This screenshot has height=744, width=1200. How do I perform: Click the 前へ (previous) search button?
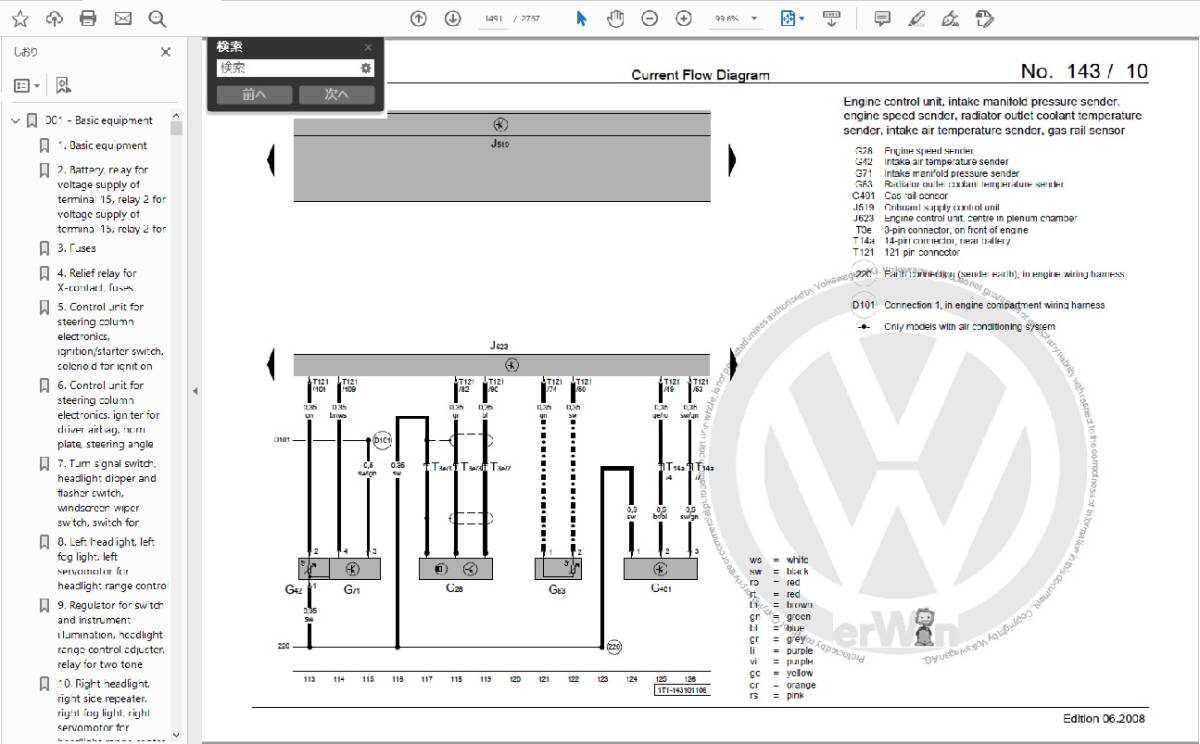pyautogui.click(x=254, y=95)
